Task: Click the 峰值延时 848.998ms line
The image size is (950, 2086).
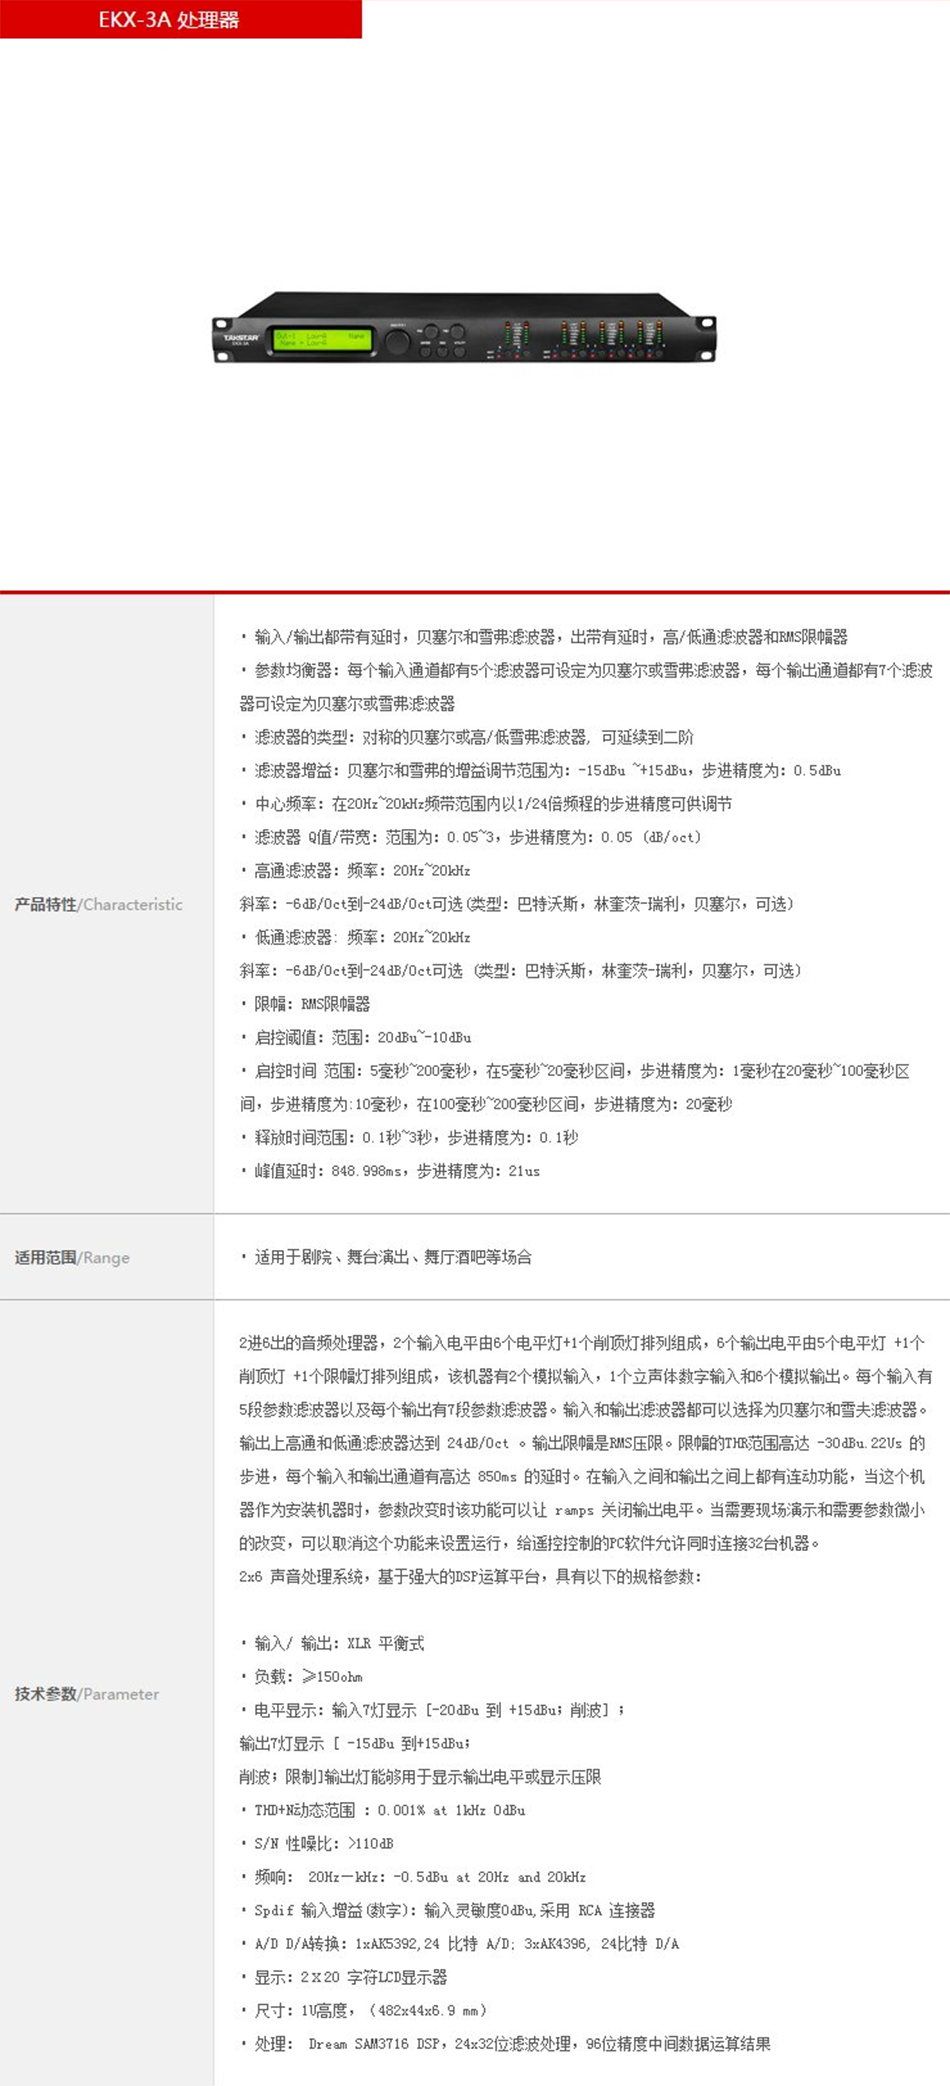Action: 390,1171
